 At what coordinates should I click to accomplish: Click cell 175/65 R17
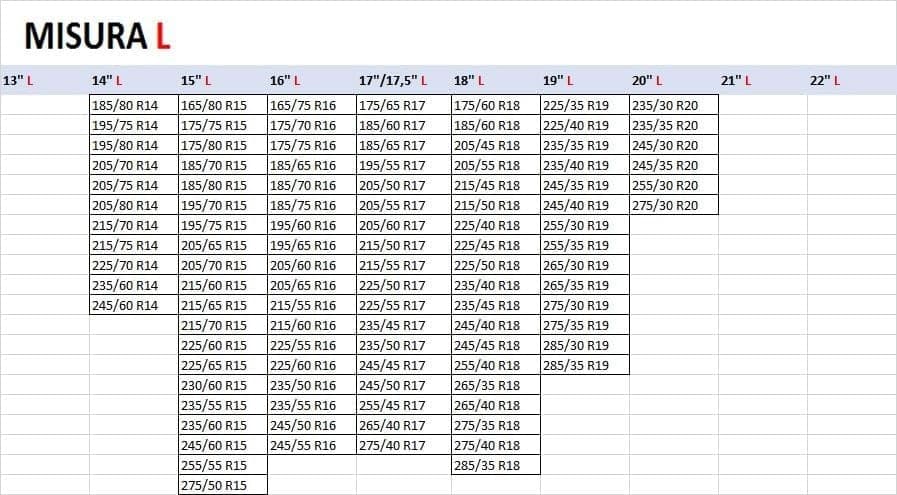[404, 105]
